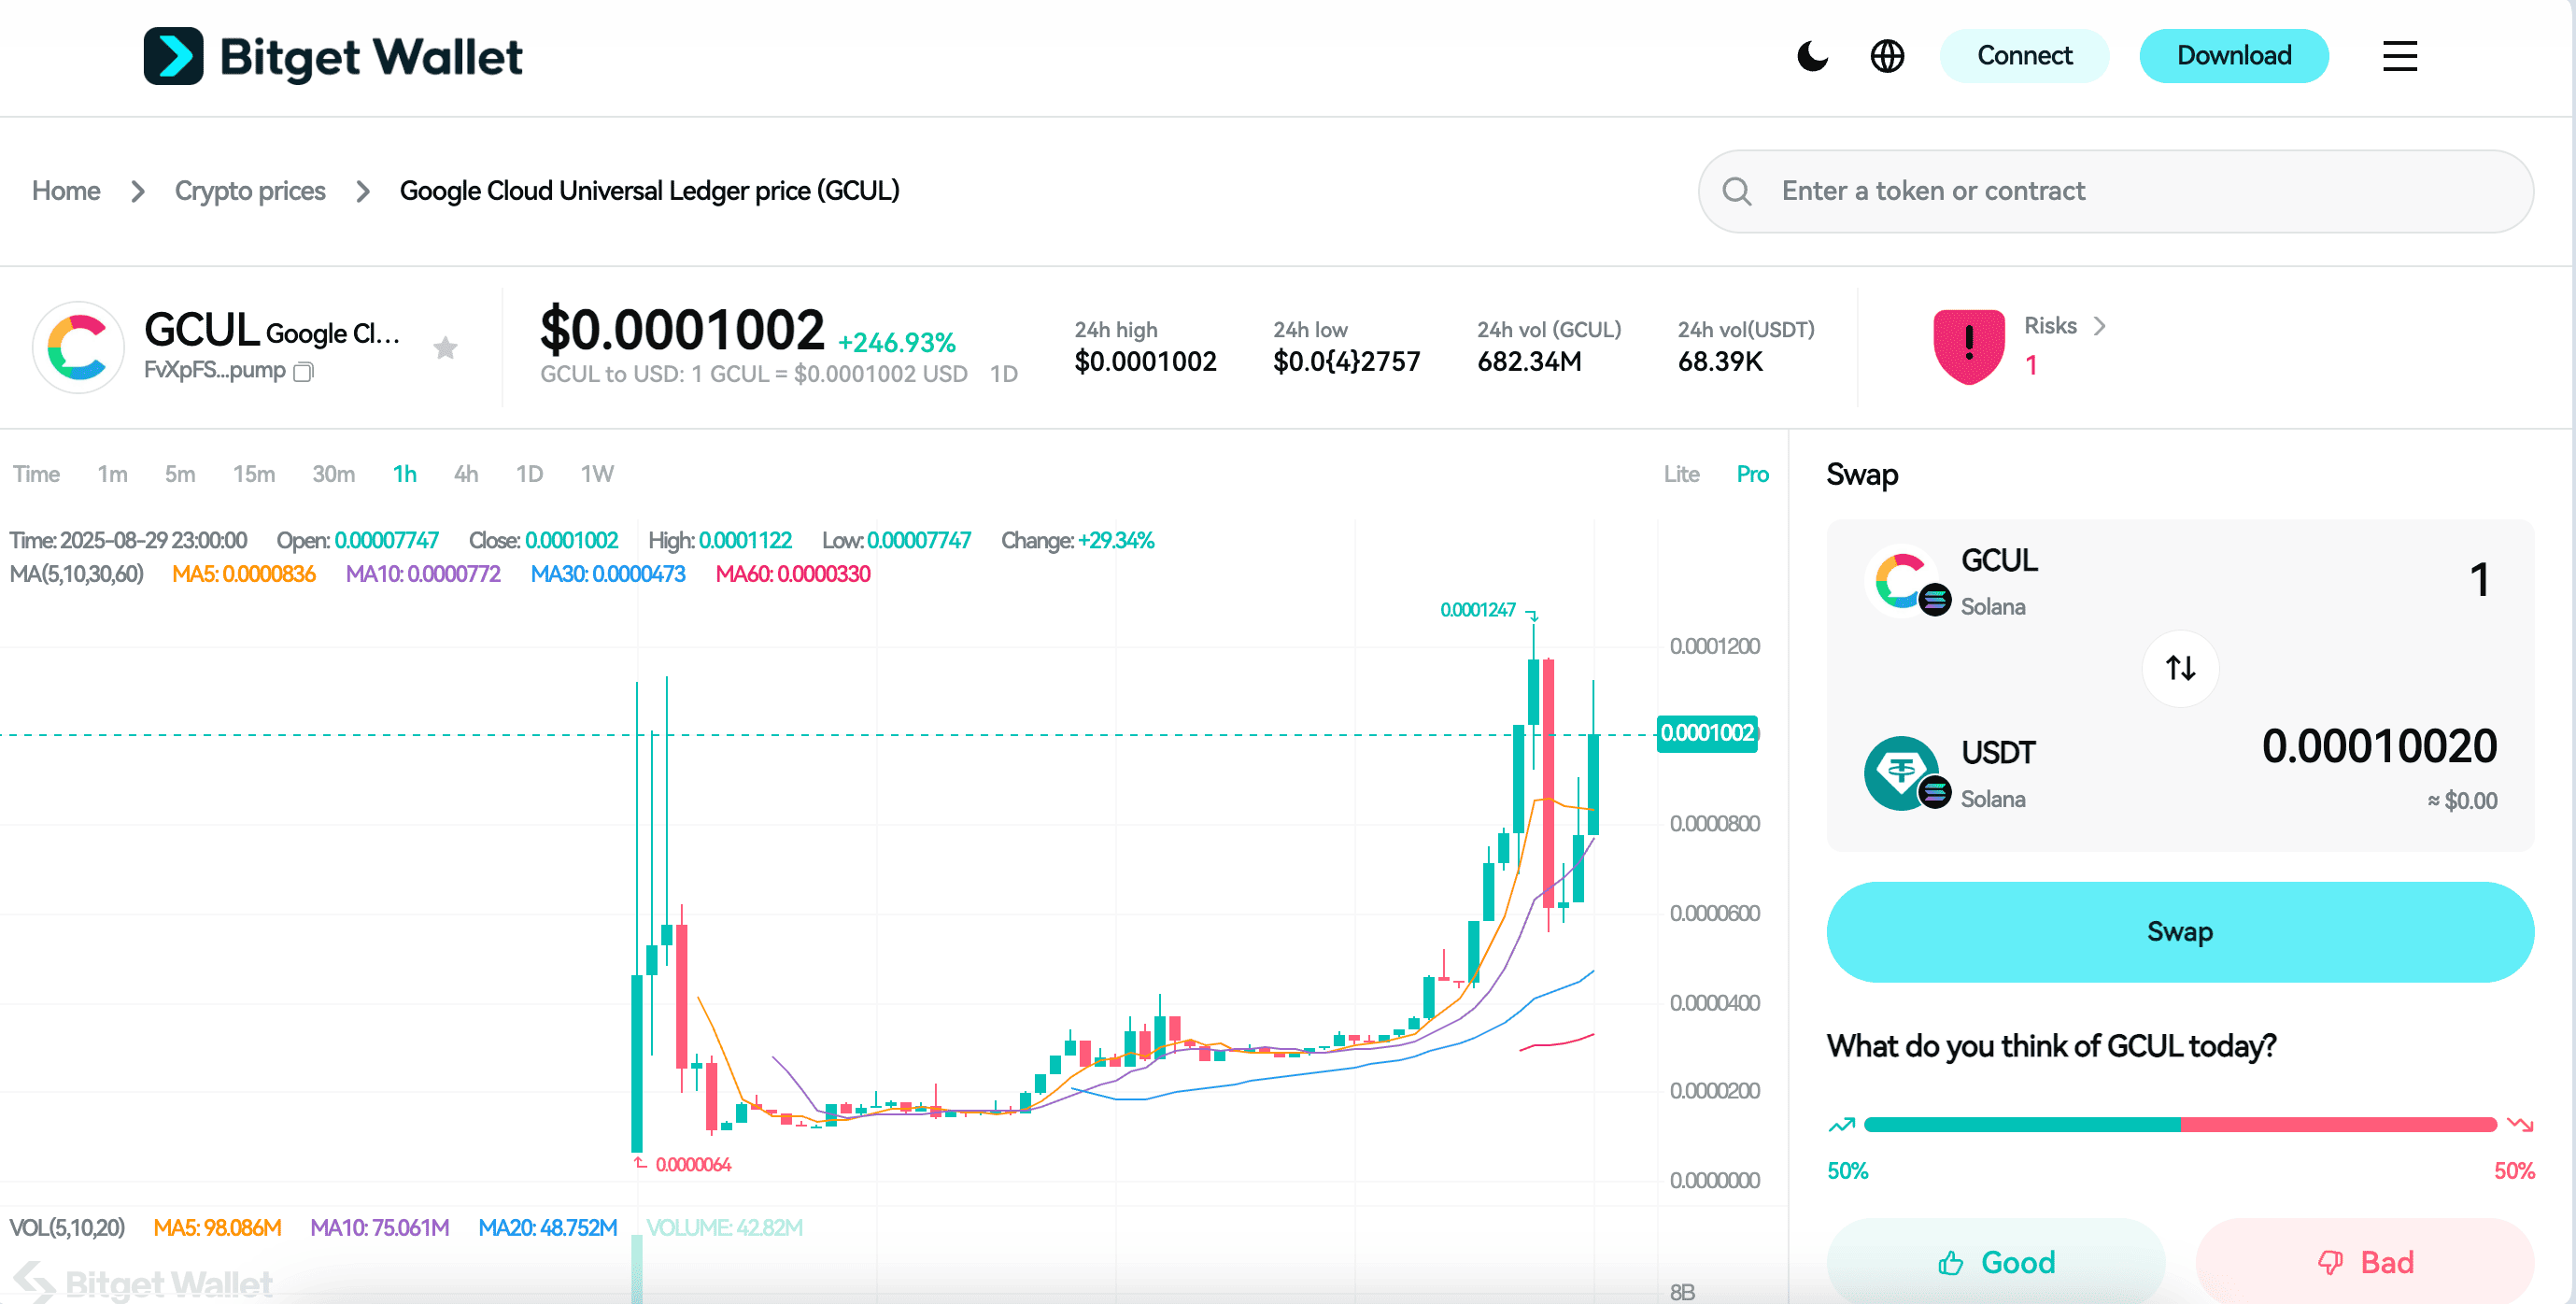This screenshot has width=2576, height=1304.
Task: Click the VOL(5,10,20) indicator label
Action: click(x=67, y=1228)
